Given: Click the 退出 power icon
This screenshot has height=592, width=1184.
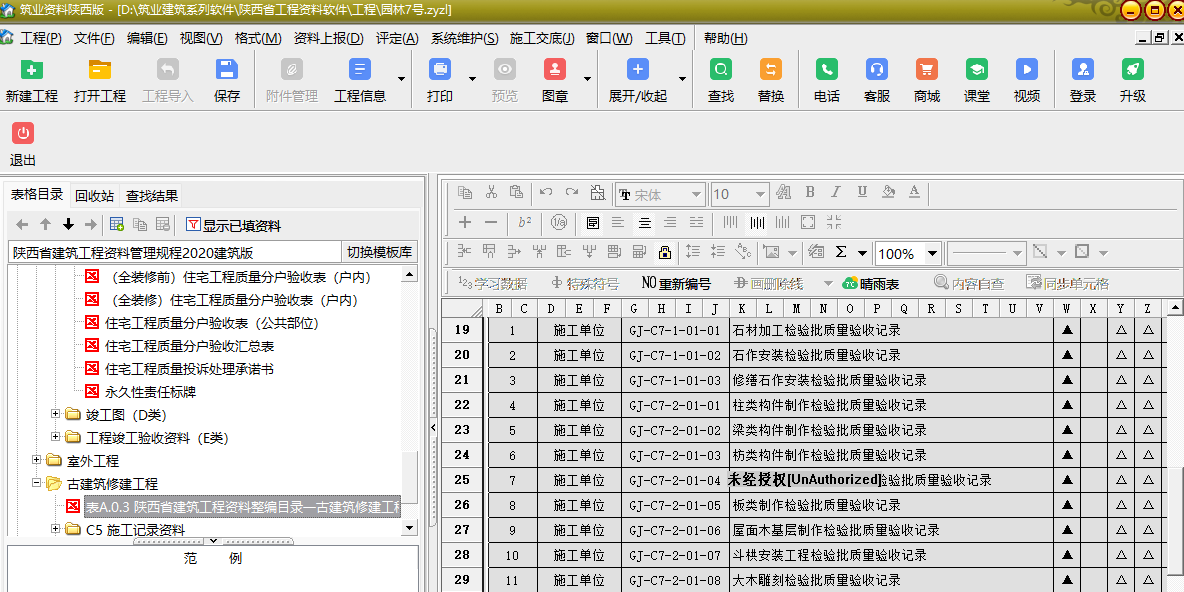Looking at the screenshot, I should click(x=23, y=134).
